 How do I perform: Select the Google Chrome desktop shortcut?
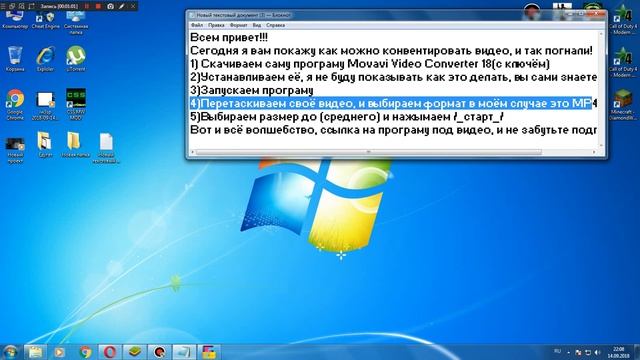(x=15, y=104)
